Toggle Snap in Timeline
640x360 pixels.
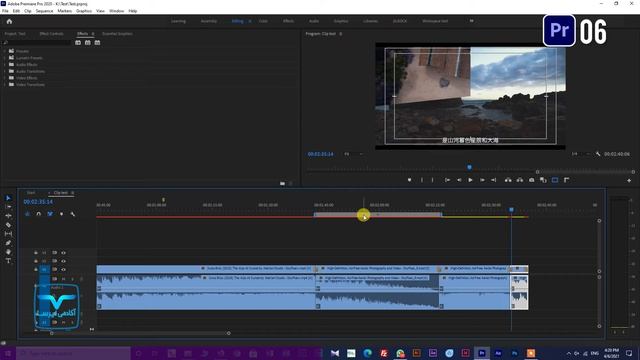[38, 214]
